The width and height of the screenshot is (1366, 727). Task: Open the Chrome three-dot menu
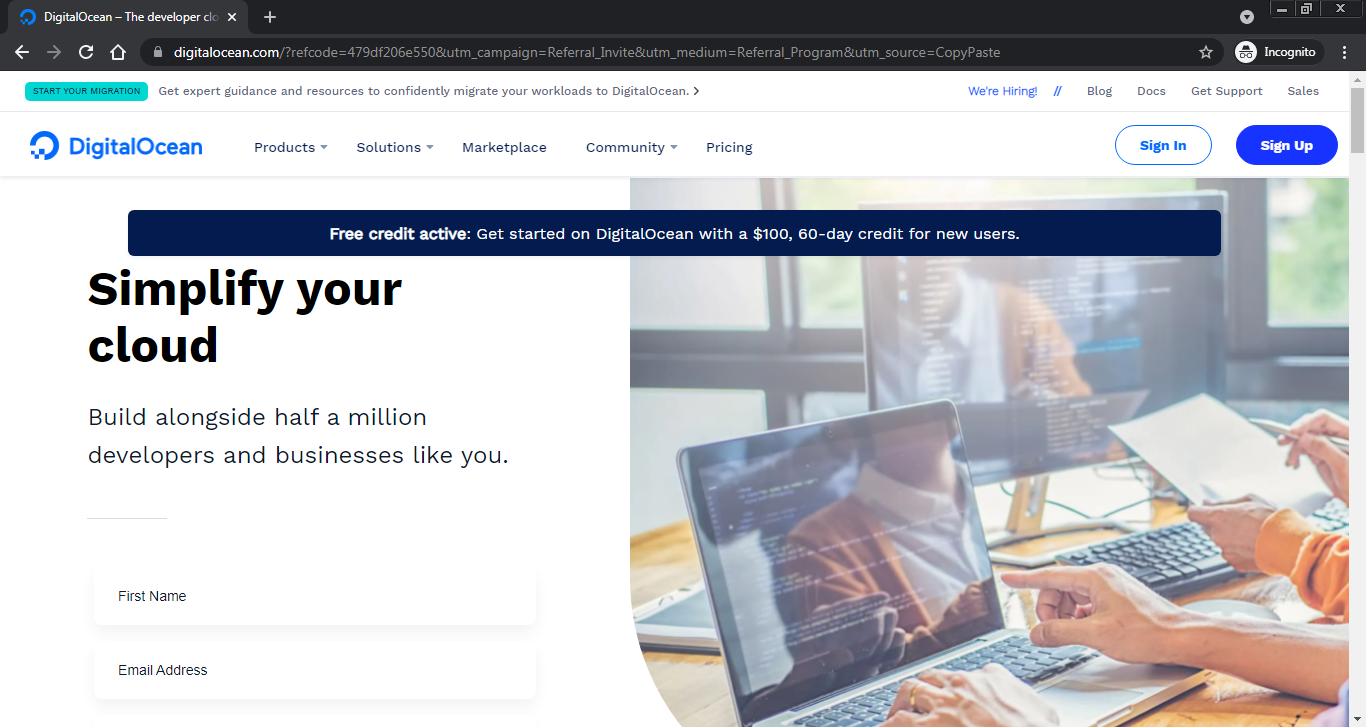click(1345, 52)
